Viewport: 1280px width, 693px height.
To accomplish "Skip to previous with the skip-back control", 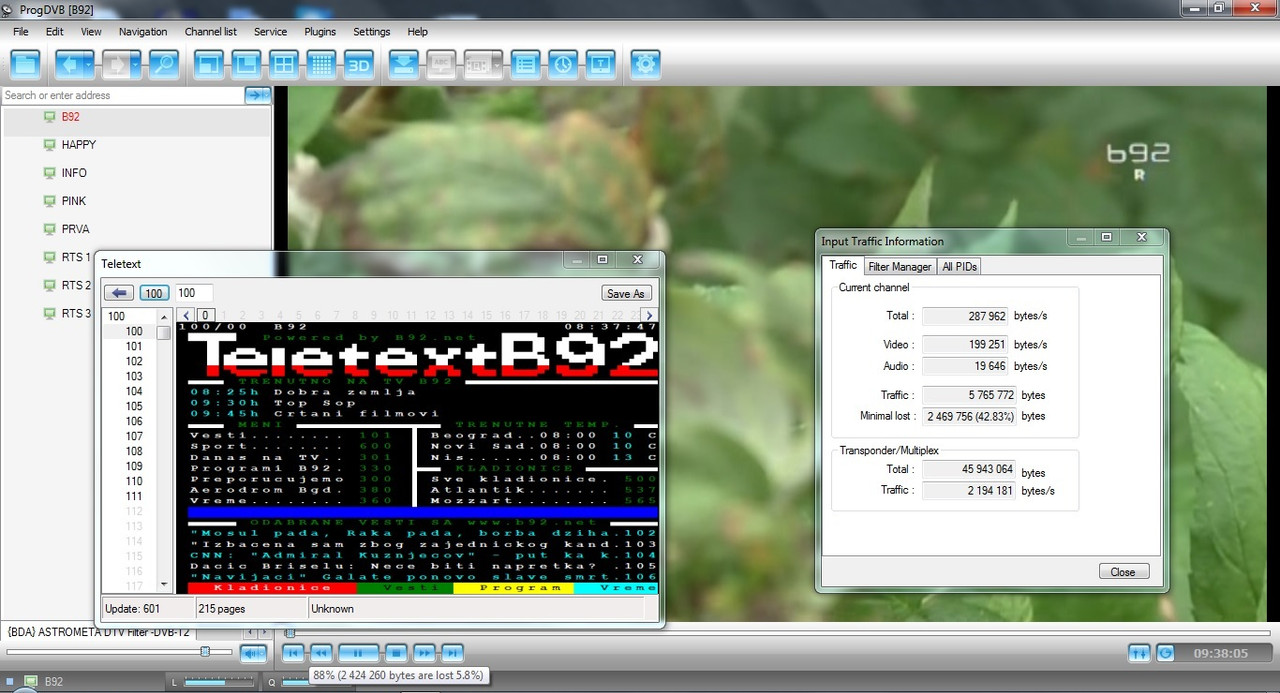I will (293, 653).
